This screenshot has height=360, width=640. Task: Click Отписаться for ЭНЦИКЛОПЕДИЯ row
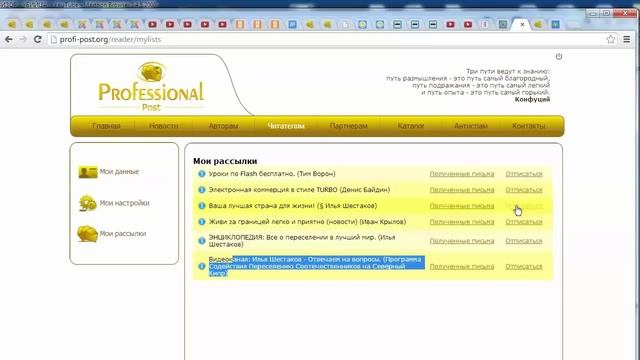pyautogui.click(x=524, y=241)
